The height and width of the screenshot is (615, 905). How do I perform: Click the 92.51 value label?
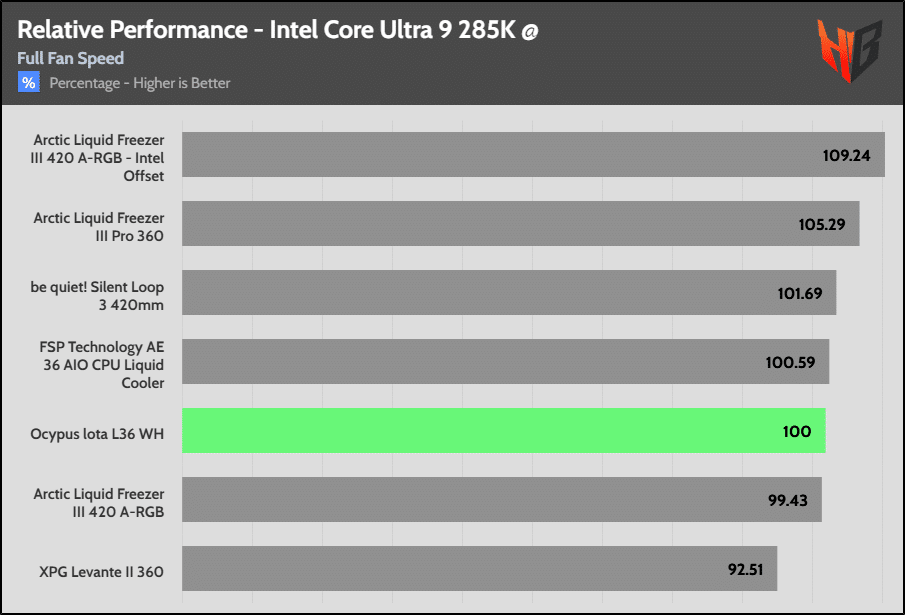pos(745,569)
